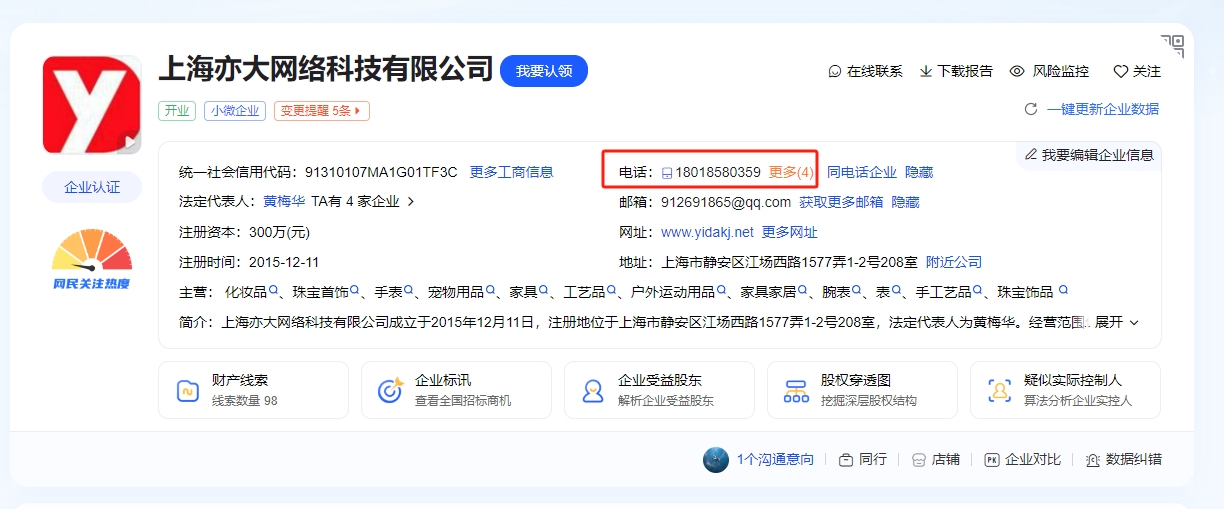
Task: Follow the company via the 关注 heart
Action: click(x=1137, y=72)
